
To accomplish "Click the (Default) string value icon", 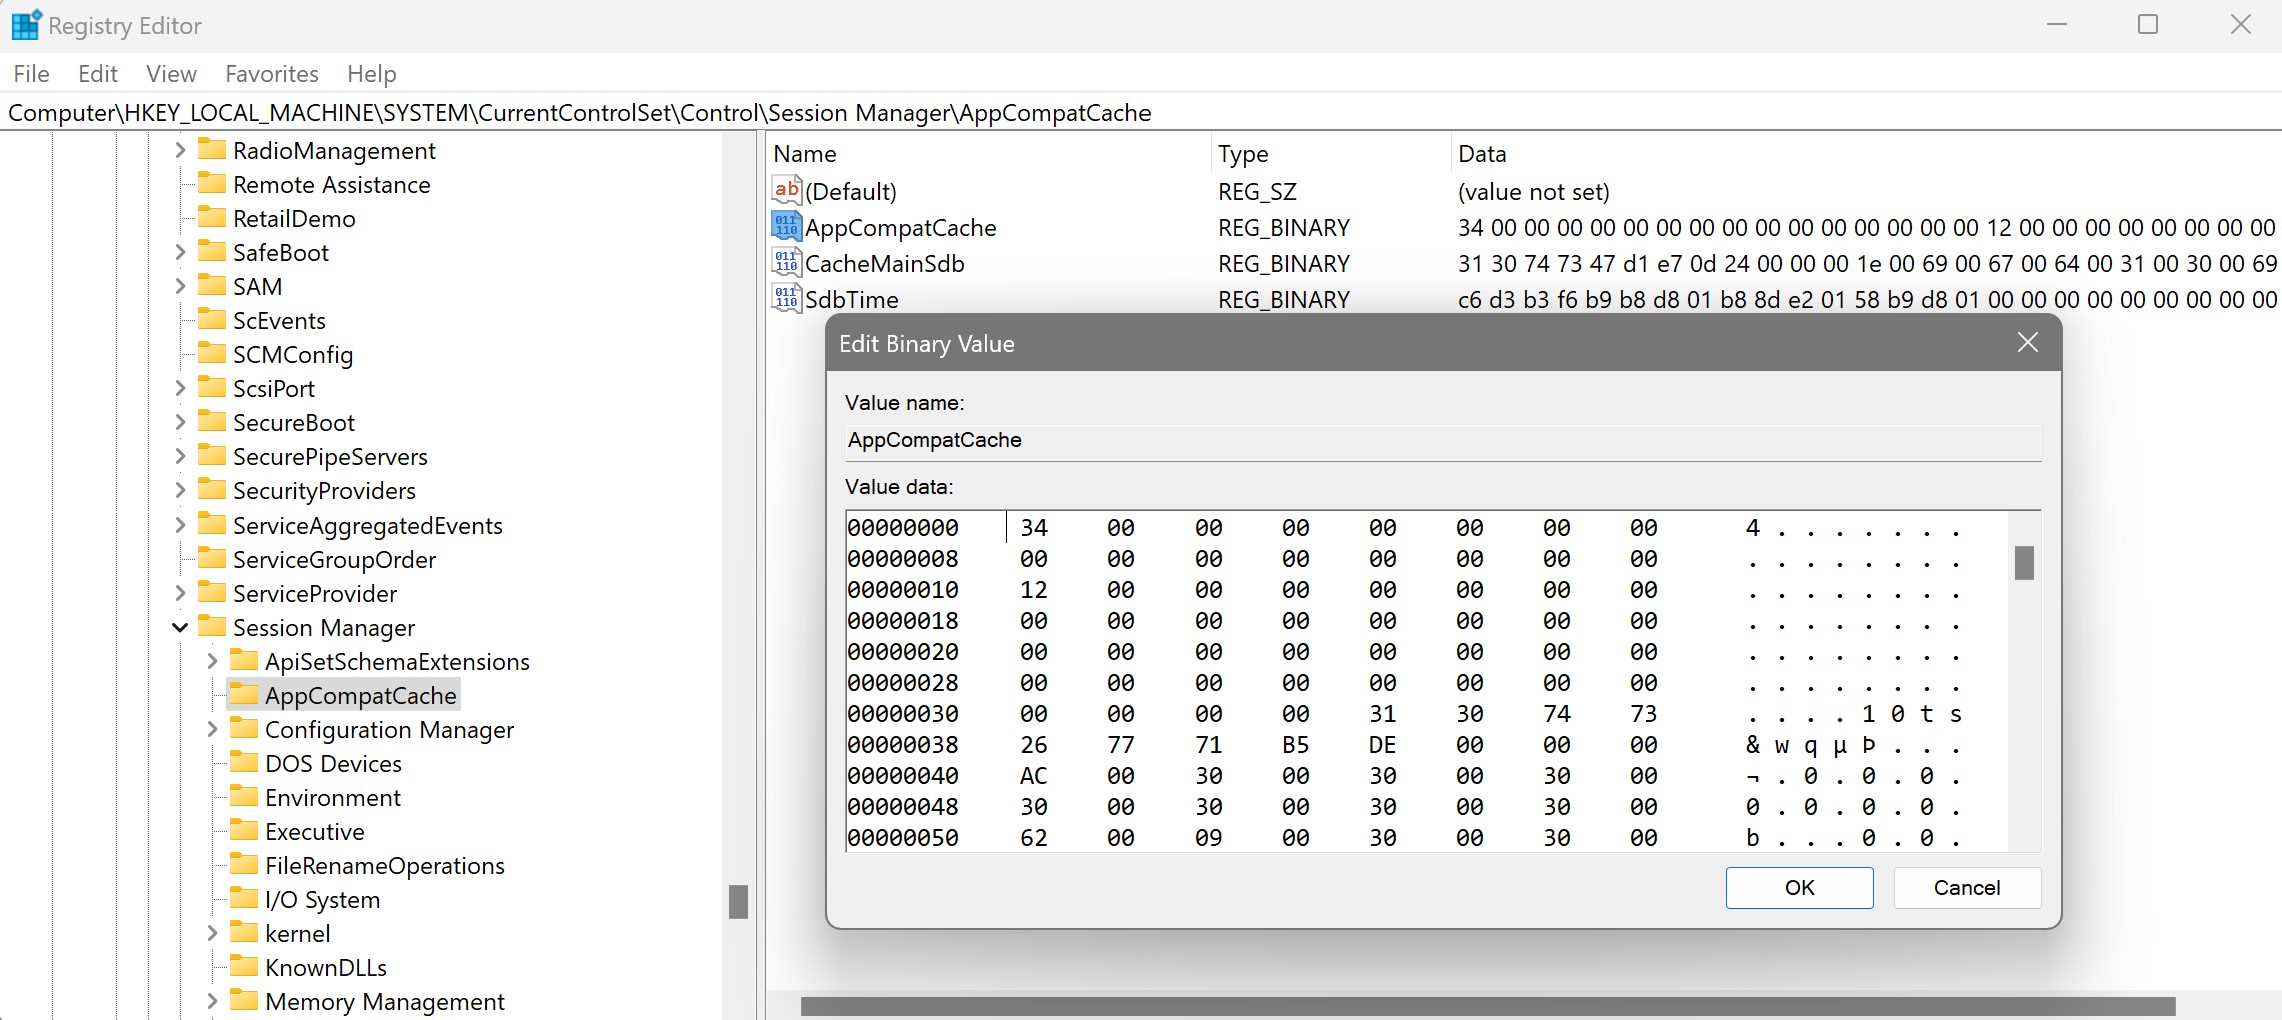I will pyautogui.click(x=786, y=190).
